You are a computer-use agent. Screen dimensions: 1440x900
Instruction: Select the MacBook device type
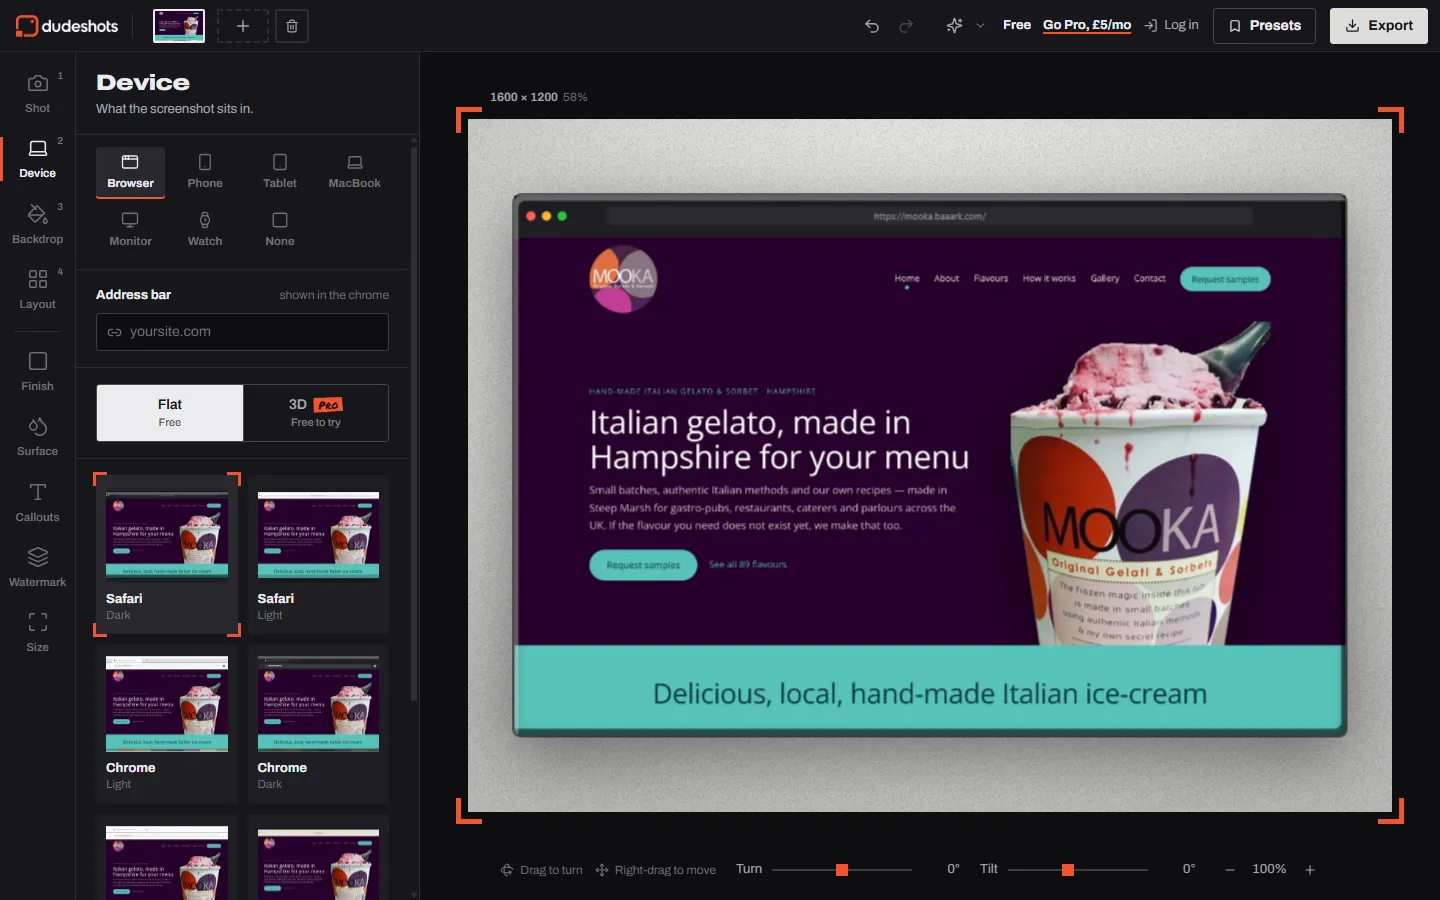[x=355, y=172]
